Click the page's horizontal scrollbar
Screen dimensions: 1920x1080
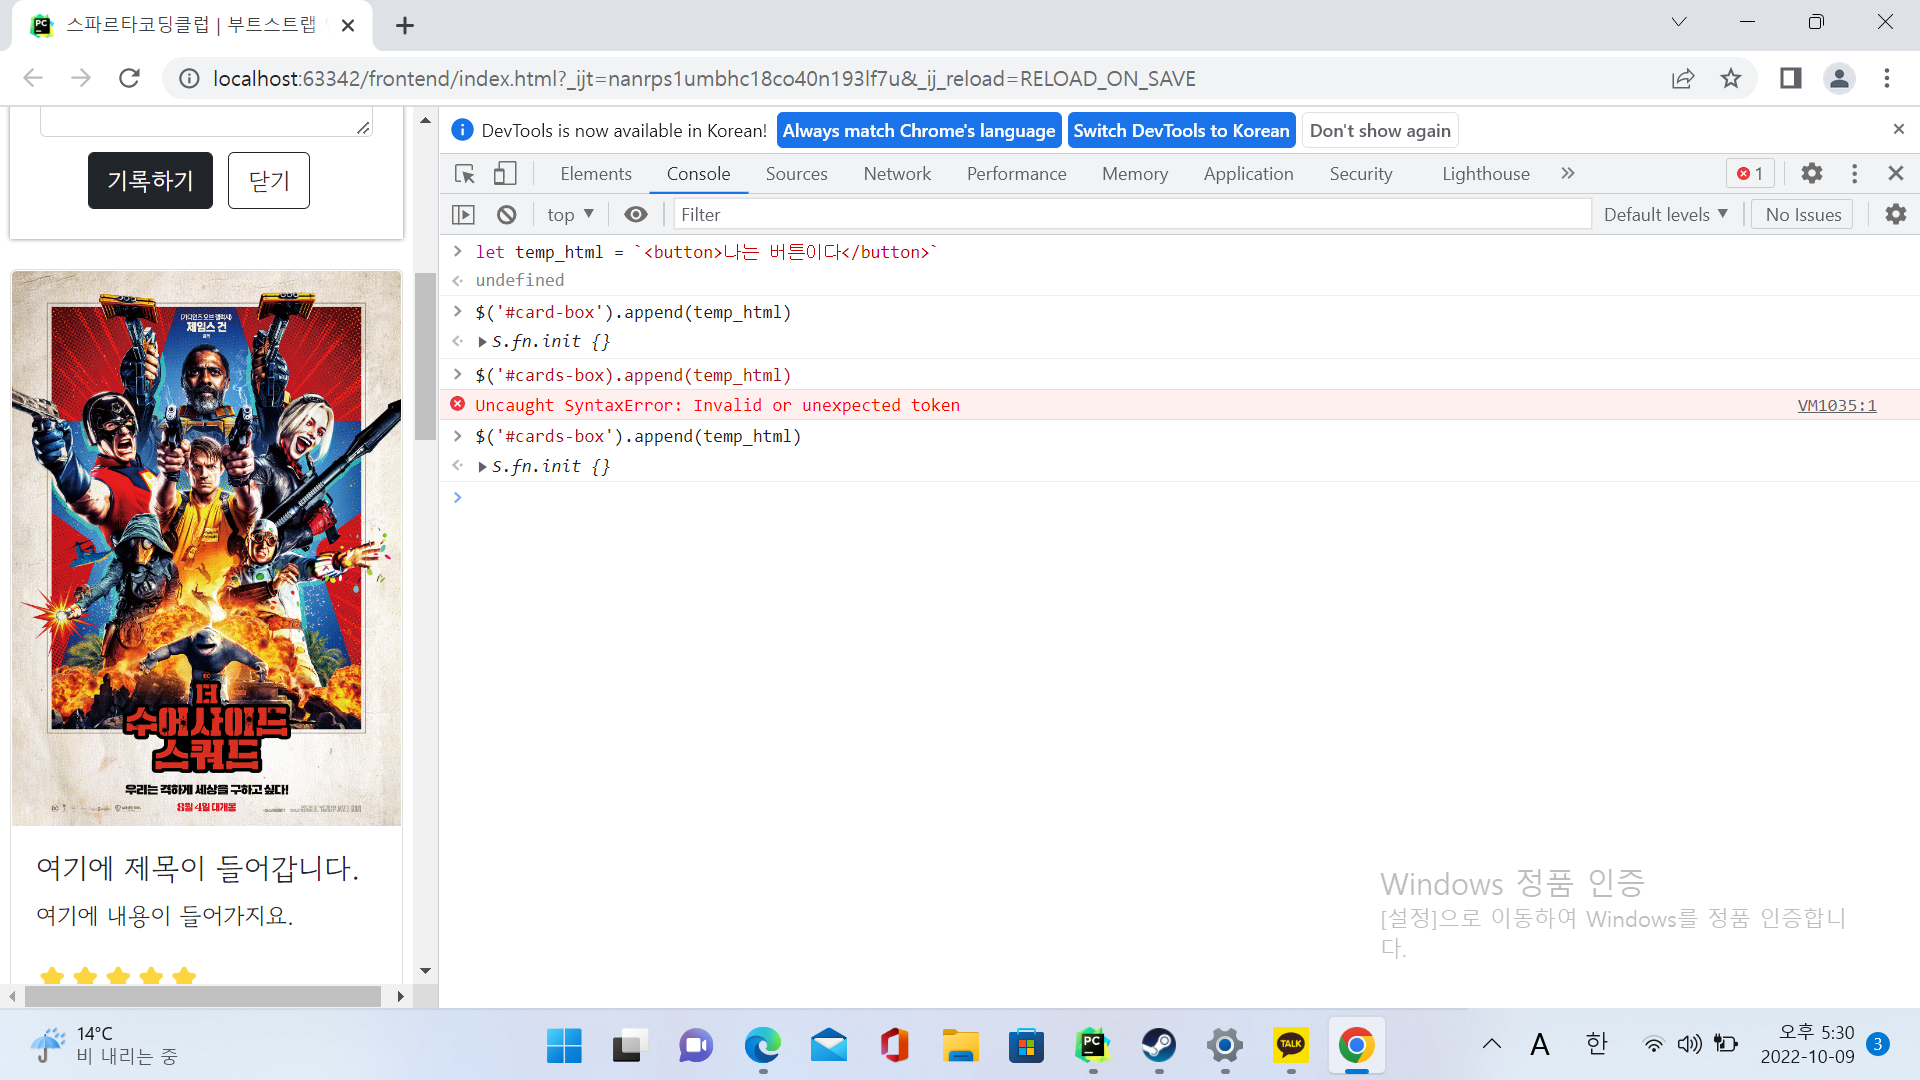coord(203,996)
